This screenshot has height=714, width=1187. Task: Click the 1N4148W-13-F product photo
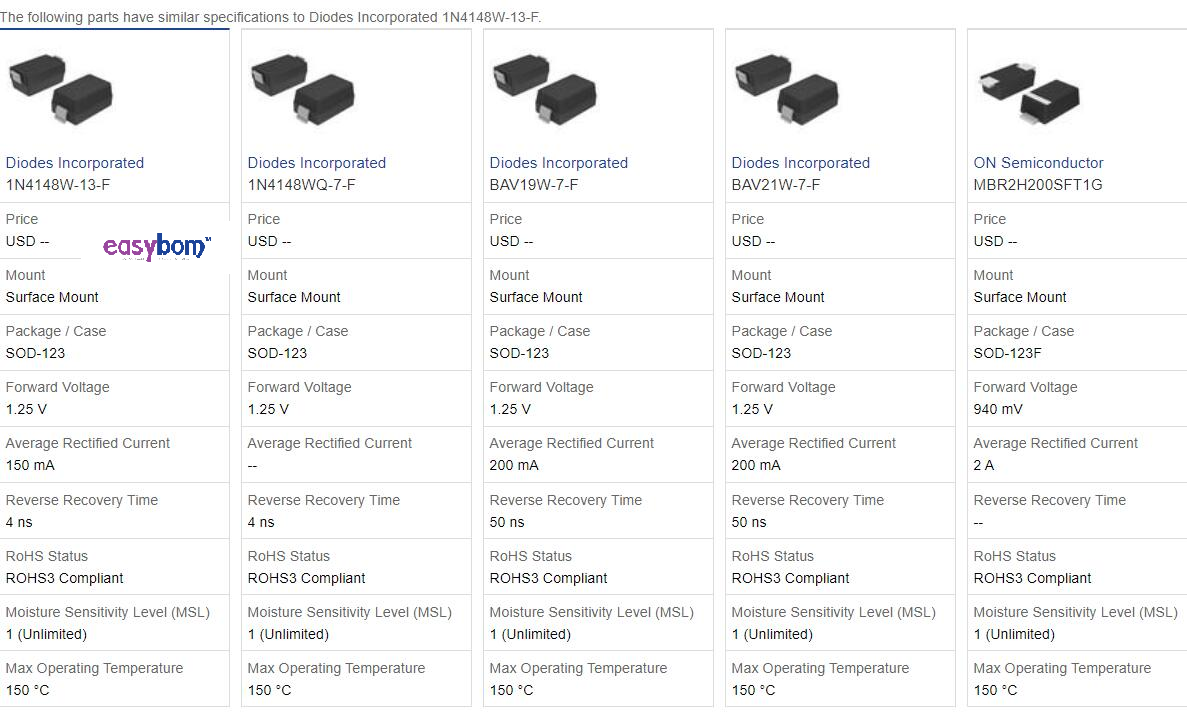[x=60, y=90]
